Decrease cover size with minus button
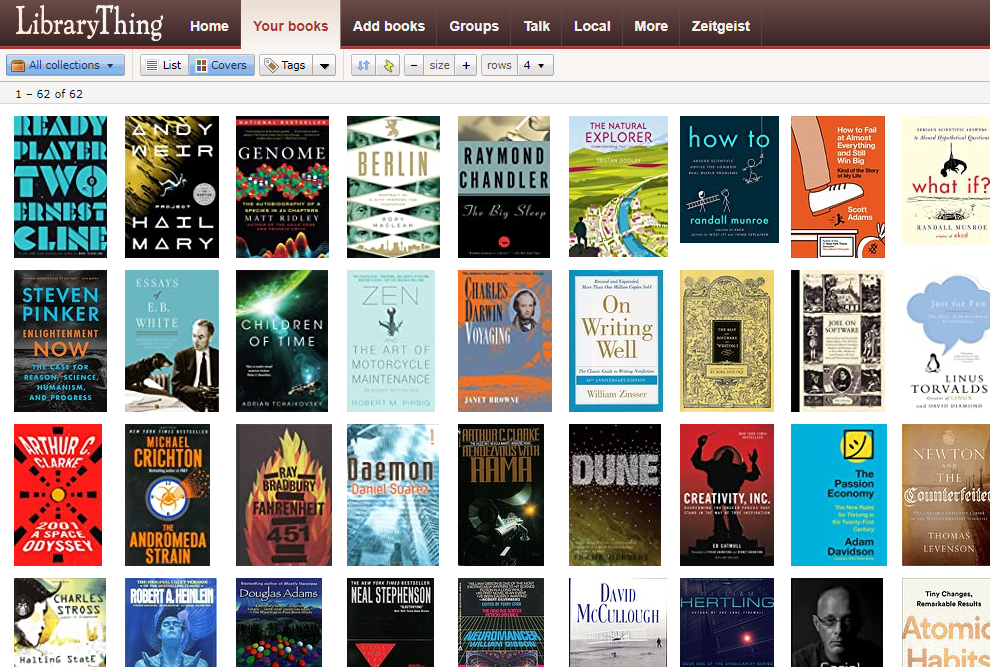Viewport: 990px width, 667px height. (415, 65)
